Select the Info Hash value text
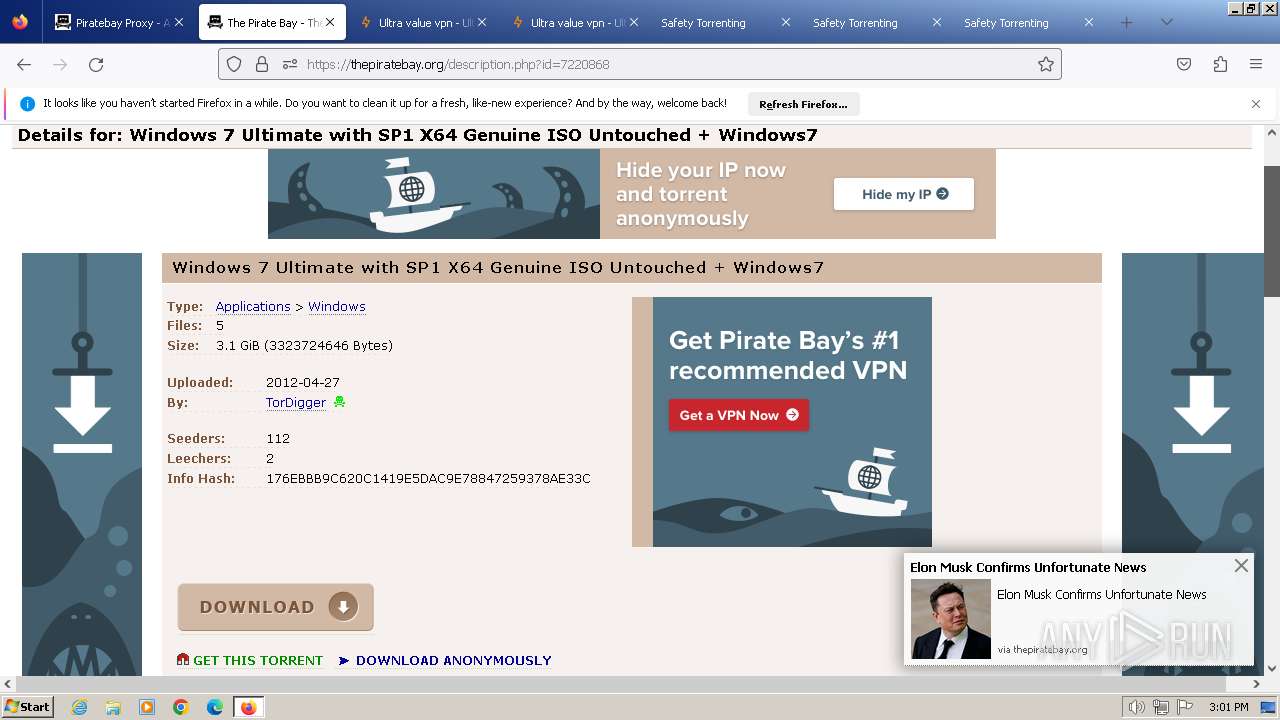Image resolution: width=1280 pixels, height=720 pixels. pos(428,478)
